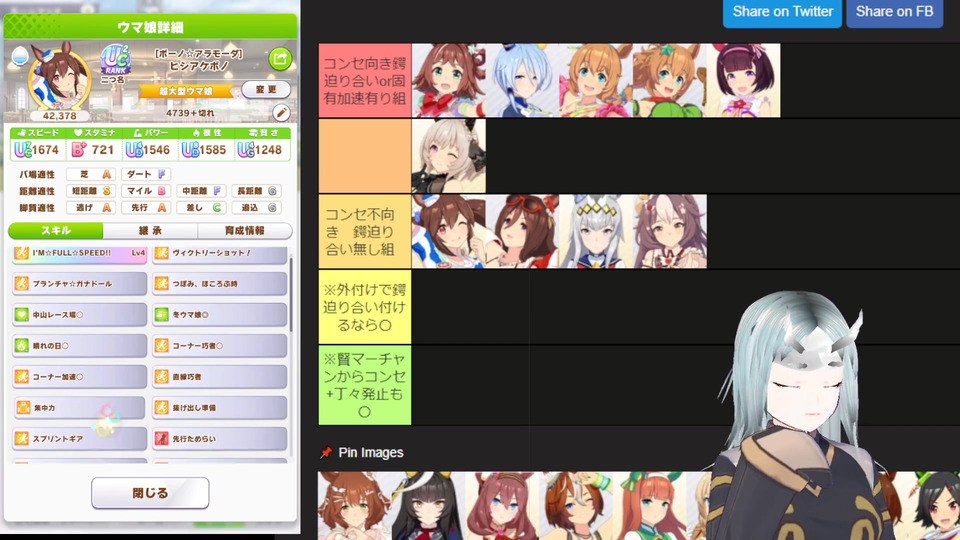Screen dimensions: 960x540
Task: Open the ヴィクトリーショット! skill entry
Action: click(x=219, y=253)
